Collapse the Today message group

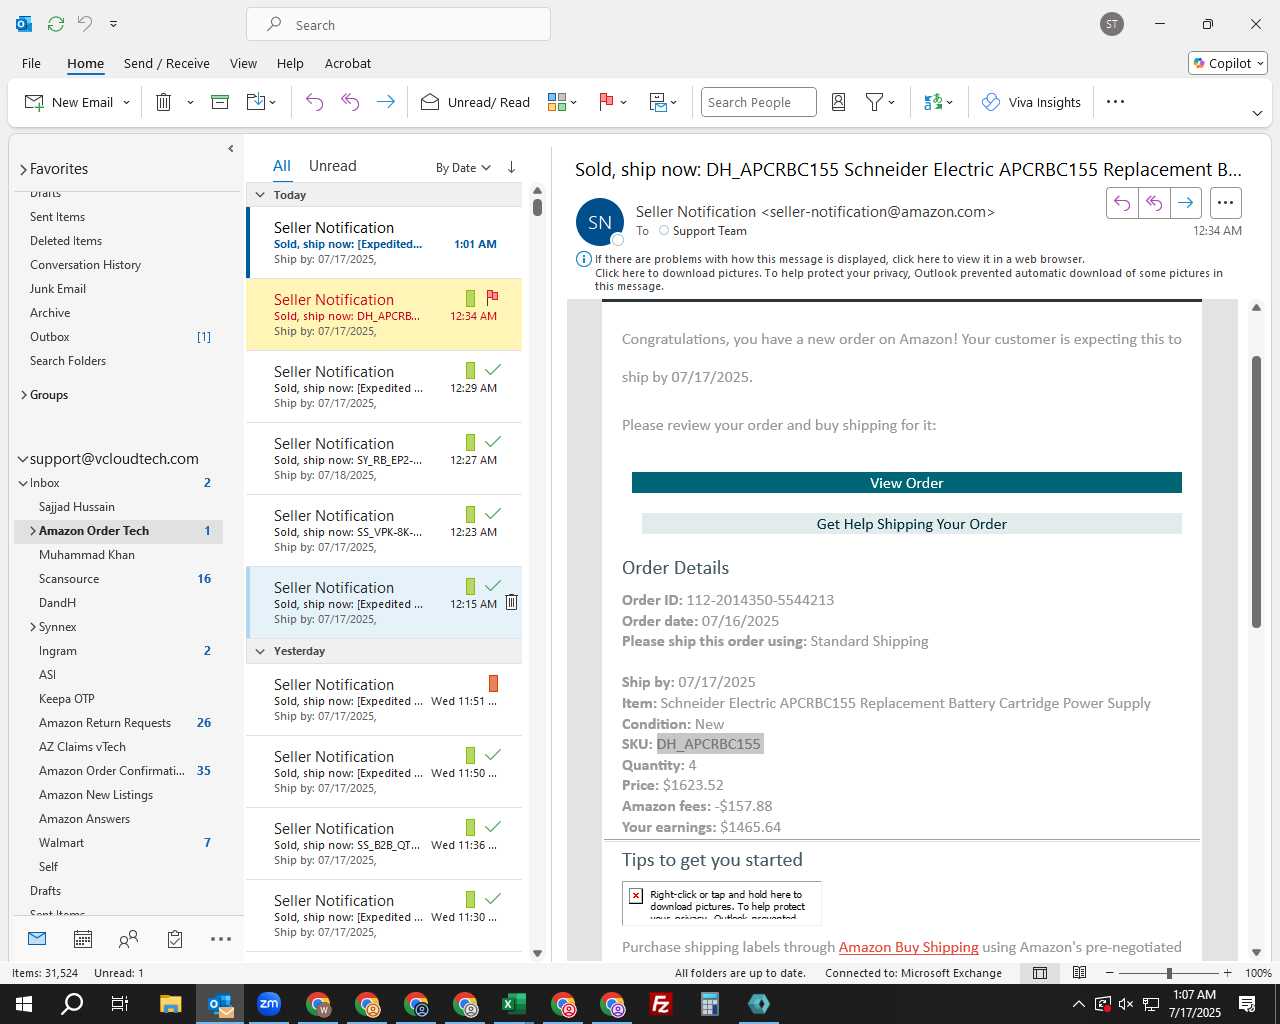coord(260,195)
